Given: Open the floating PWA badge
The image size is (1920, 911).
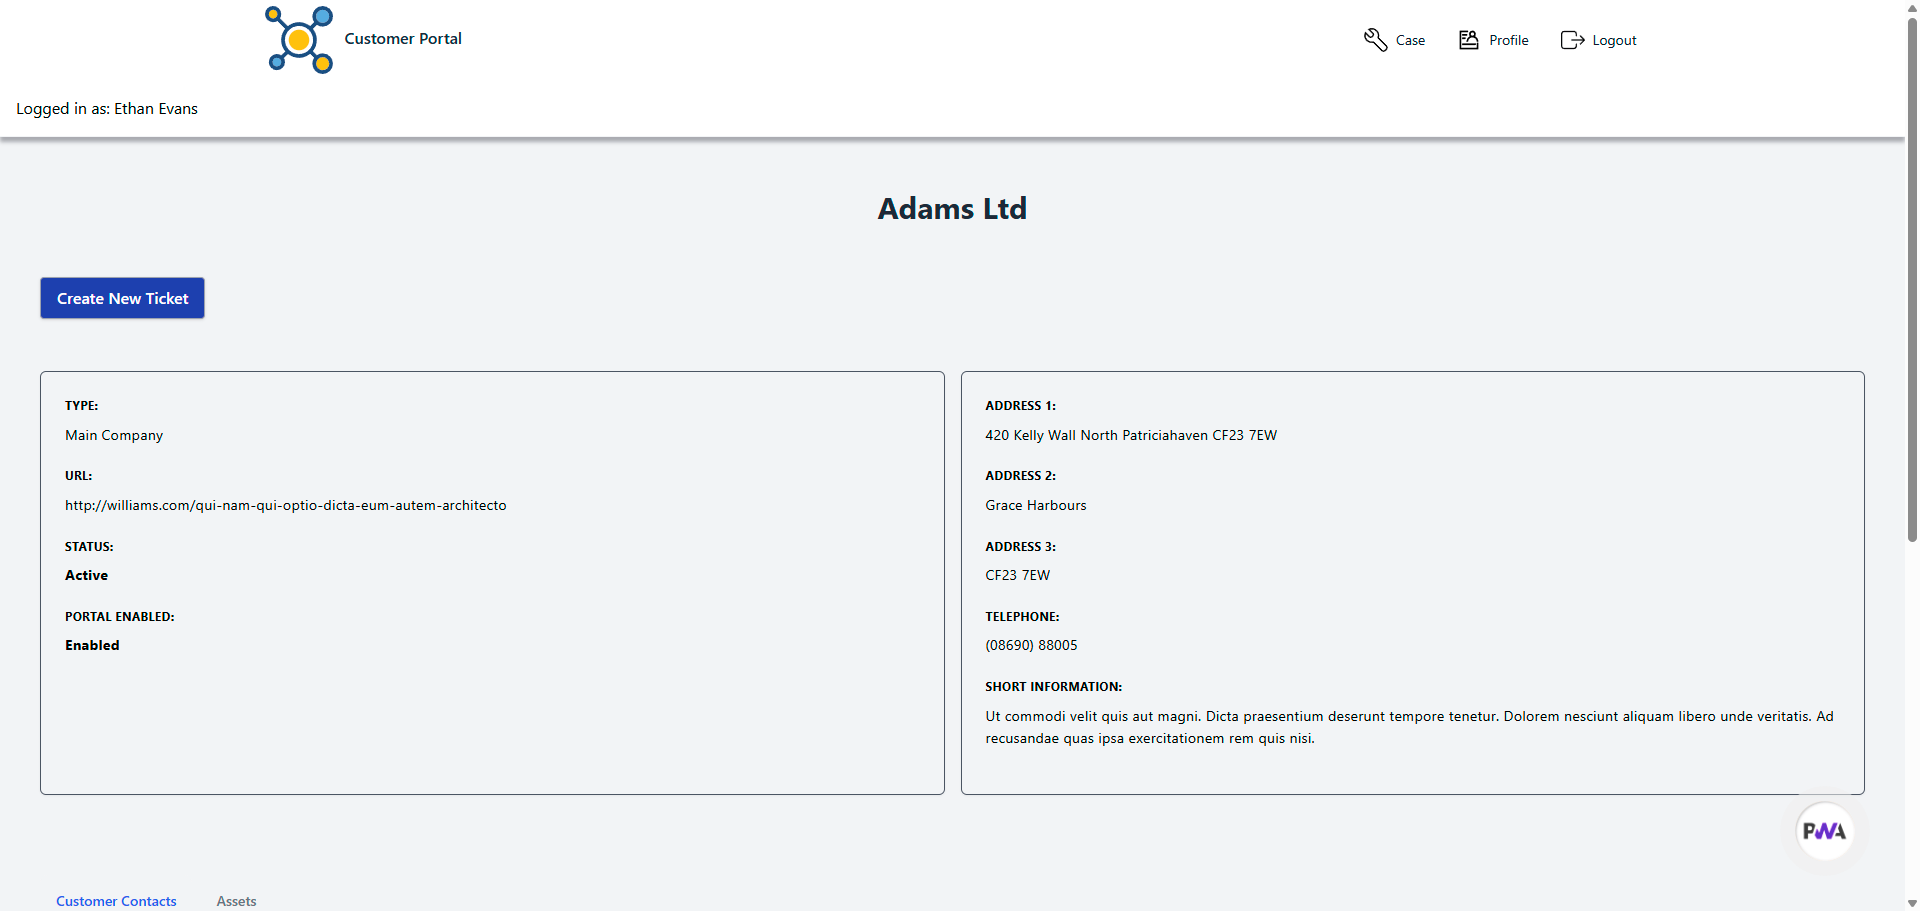Looking at the screenshot, I should point(1824,831).
